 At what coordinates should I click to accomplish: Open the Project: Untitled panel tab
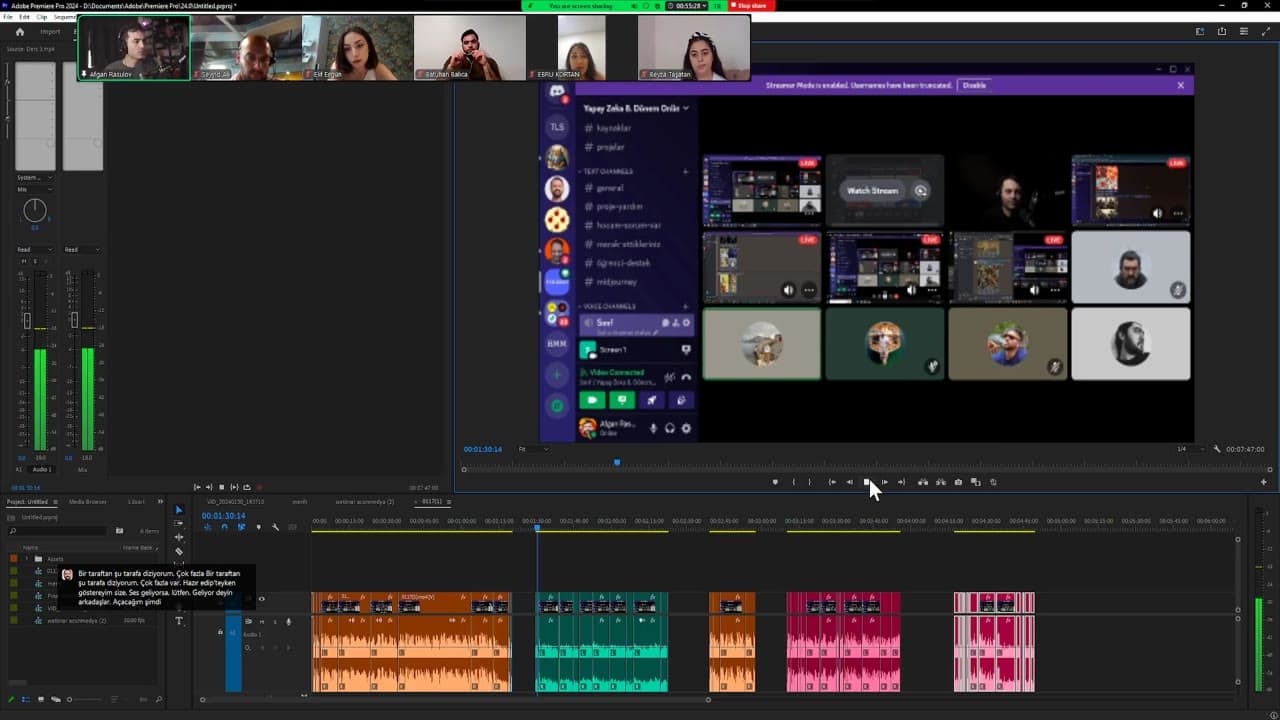pyautogui.click(x=27, y=502)
